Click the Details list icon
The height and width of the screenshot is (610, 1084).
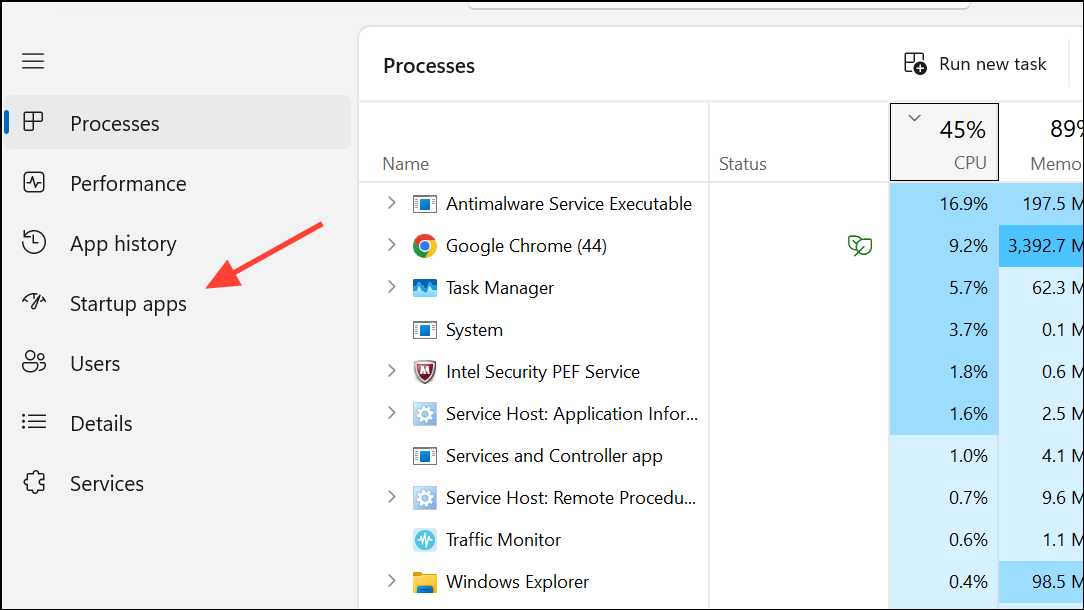tap(33, 422)
